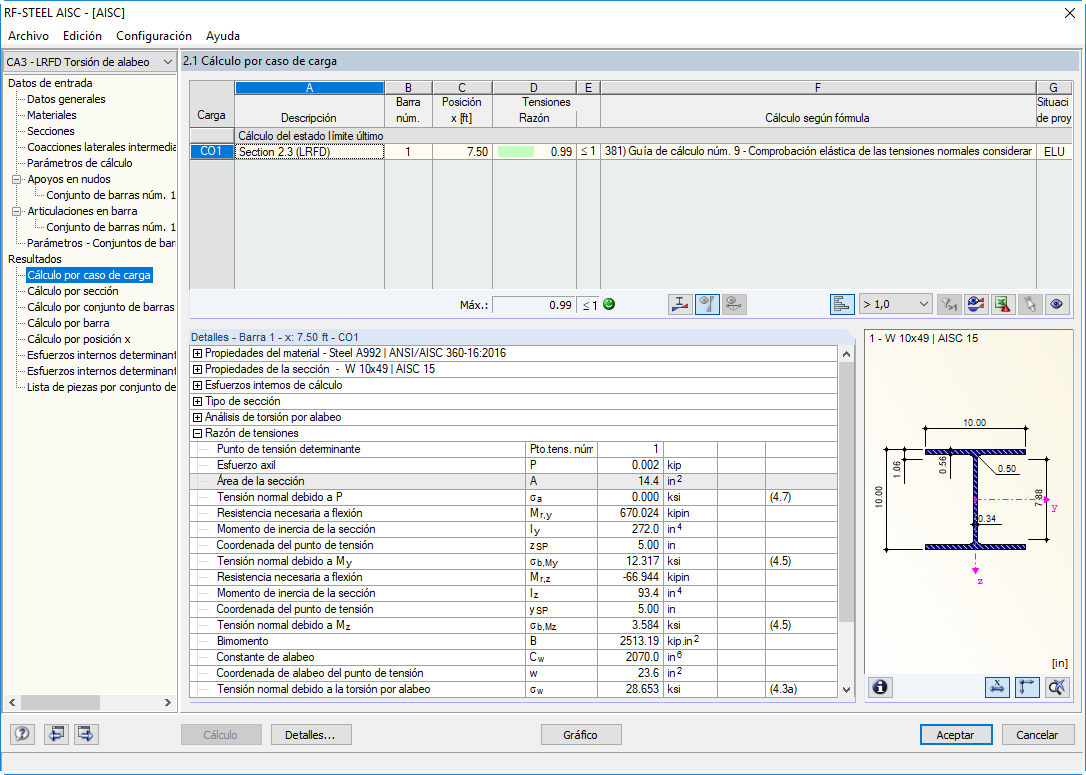This screenshot has width=1086, height=775.
Task: Toggle the show-member-in-model eye icon
Action: 707,304
